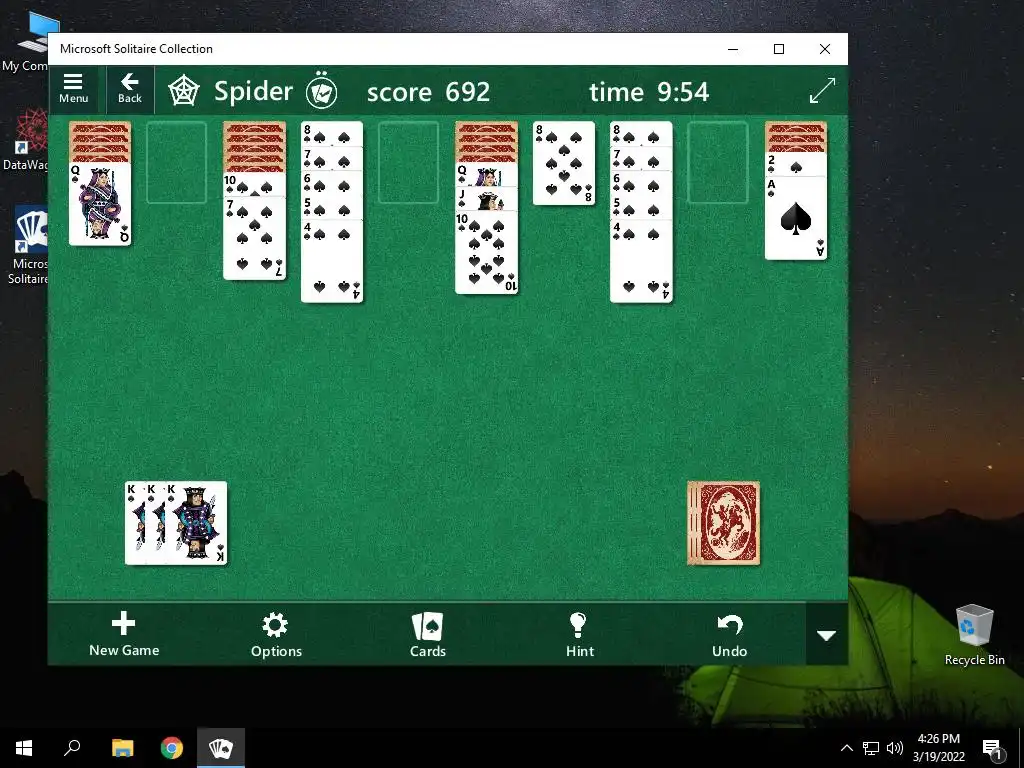The height and width of the screenshot is (768, 1024).
Task: Open the daily challenge cards badge icon
Action: point(321,91)
